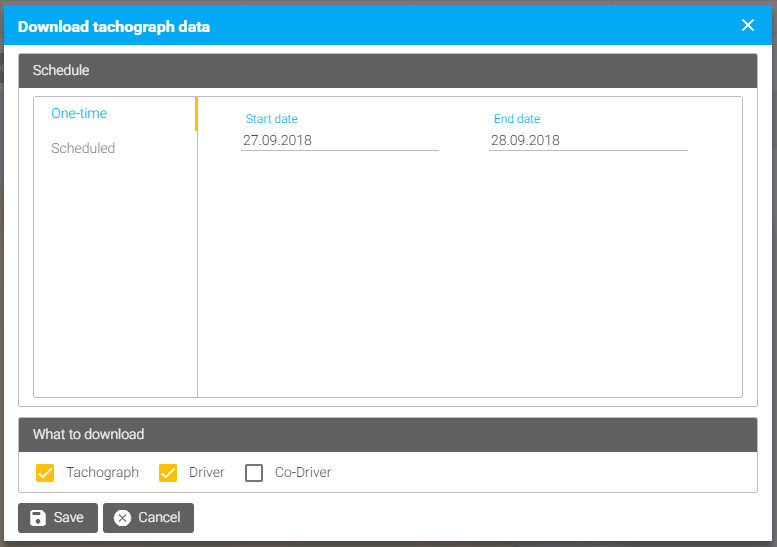Image resolution: width=777 pixels, height=547 pixels.
Task: Click the End date input field
Action: 588,140
